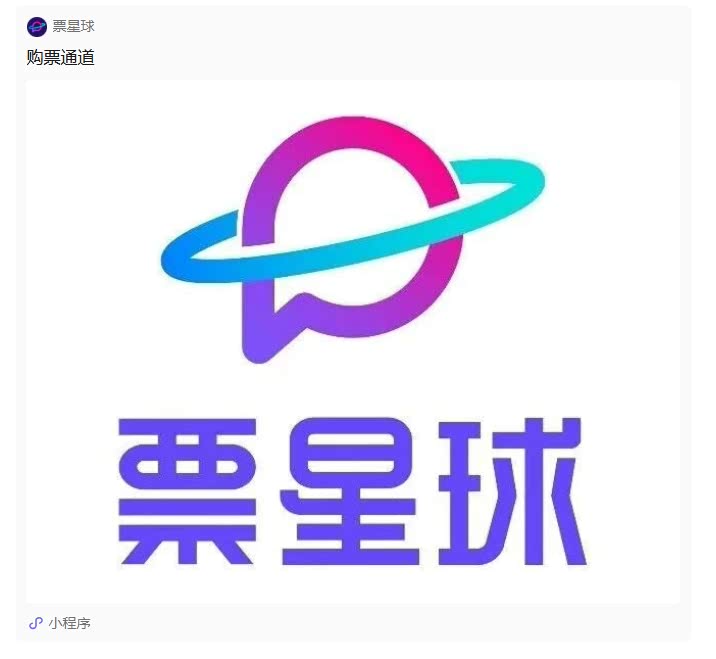The width and height of the screenshot is (716, 659).
Task: Select the 购 character in the title
Action: click(x=35, y=58)
